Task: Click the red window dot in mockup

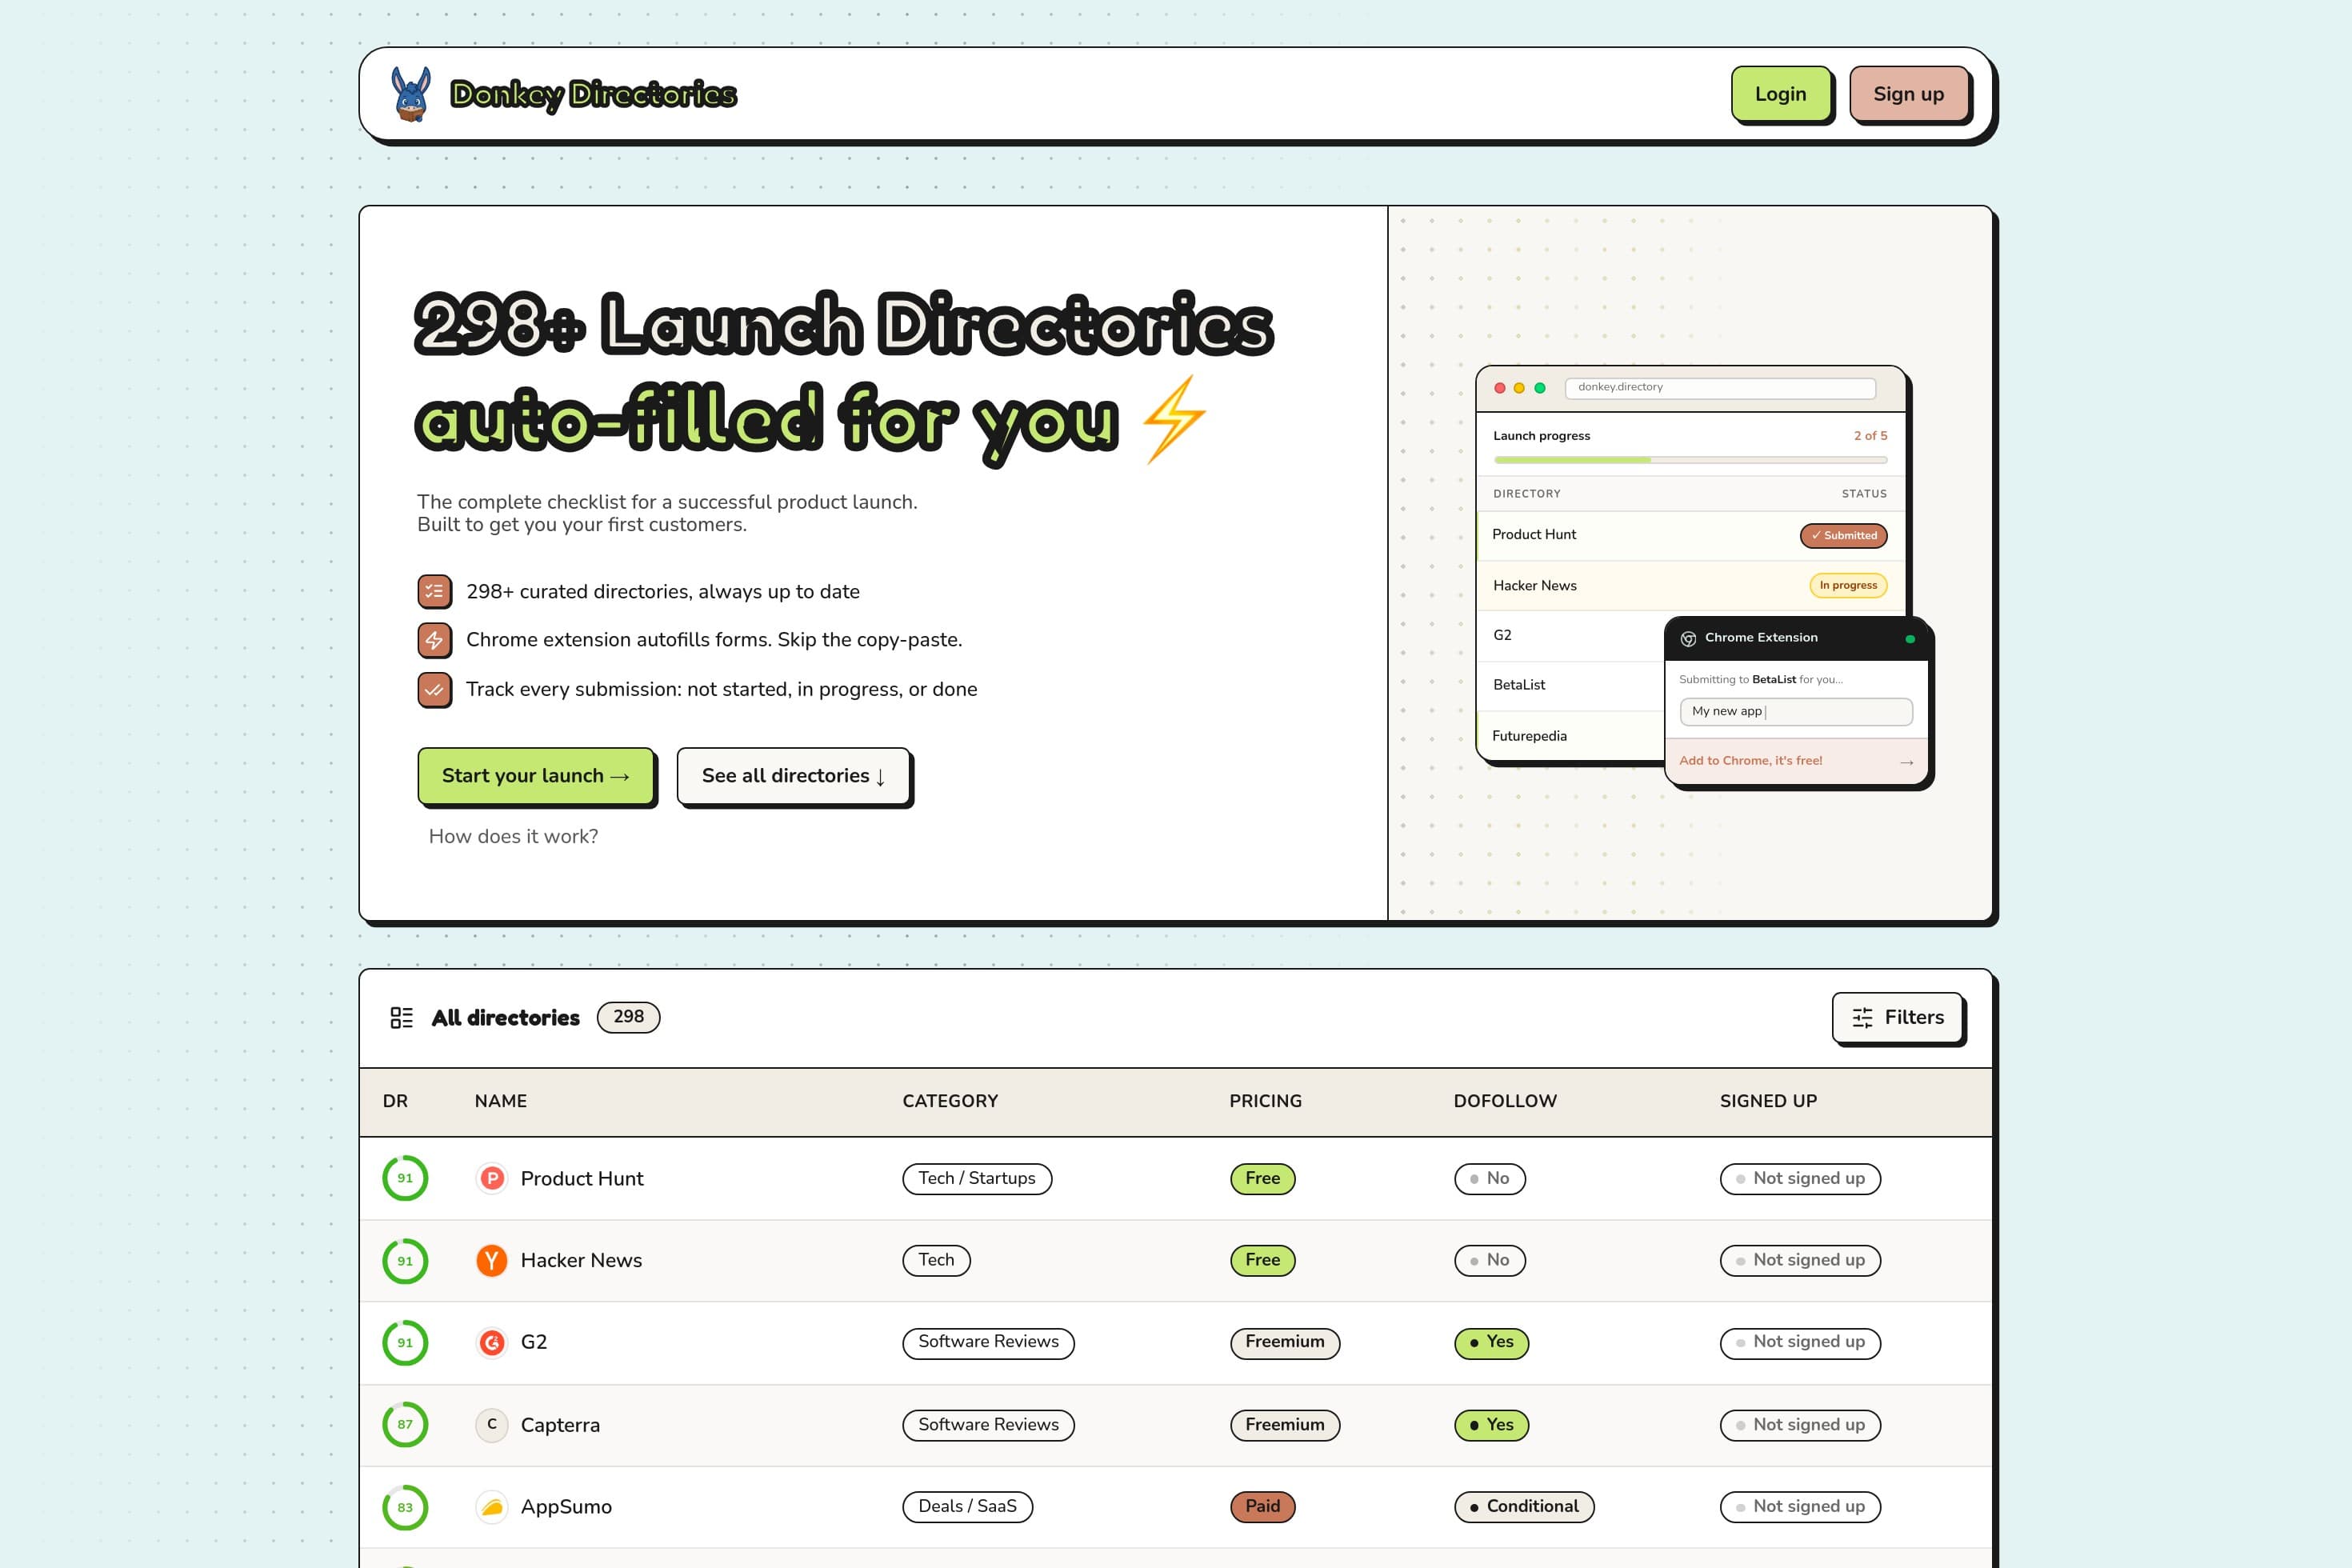Action: click(x=1499, y=388)
